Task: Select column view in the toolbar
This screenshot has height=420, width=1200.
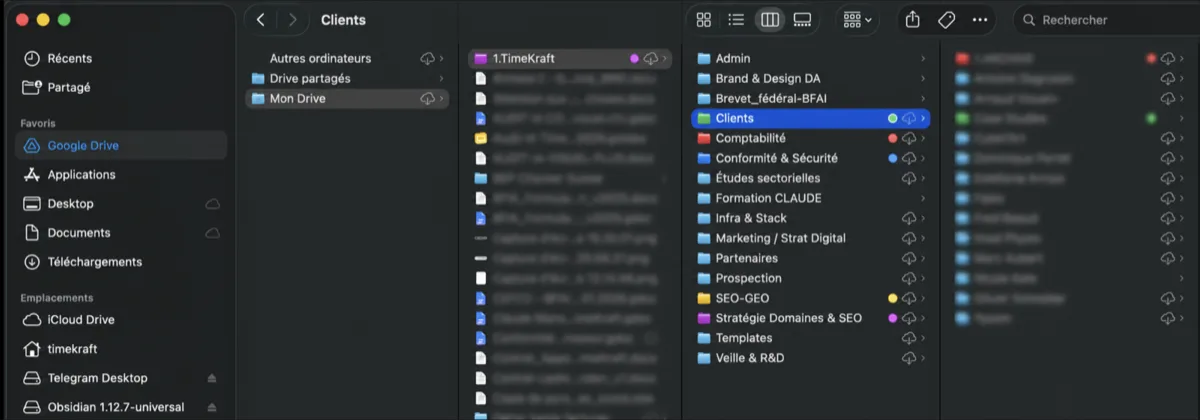Action: (x=769, y=19)
